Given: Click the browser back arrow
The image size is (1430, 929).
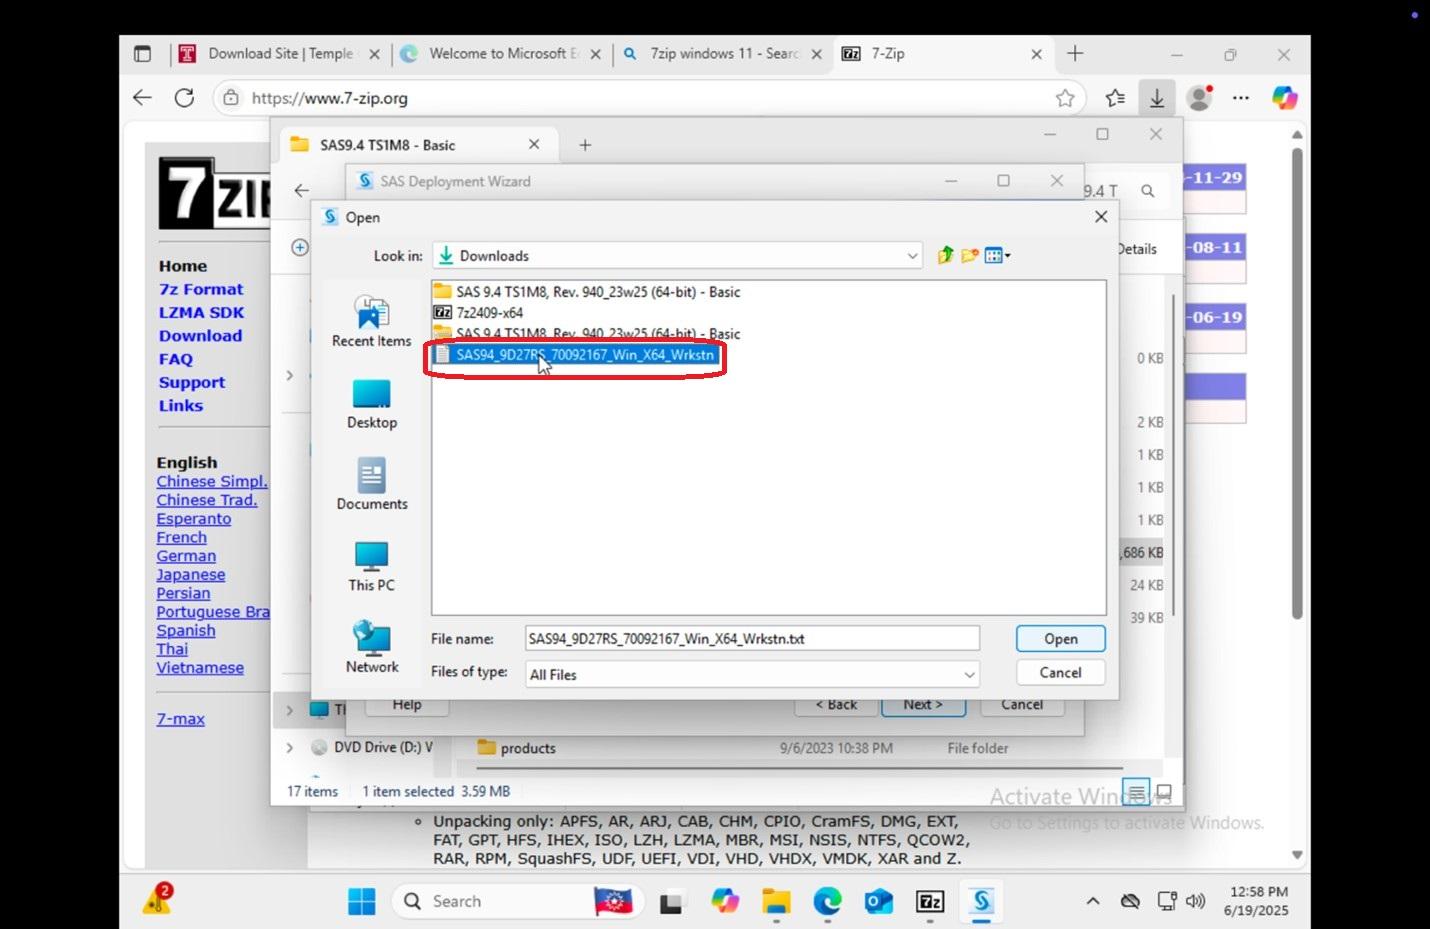Looking at the screenshot, I should (142, 98).
